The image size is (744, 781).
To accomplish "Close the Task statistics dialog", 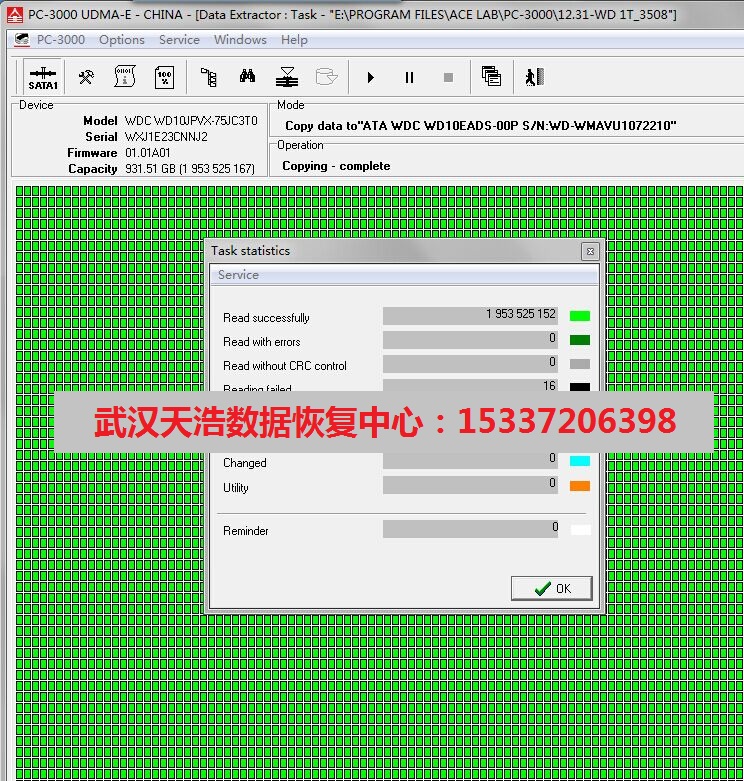I will click(590, 251).
